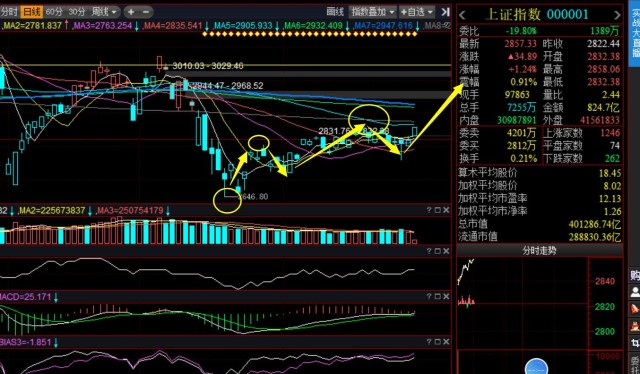Screen dimensions: 640x374
Task: Zoom in chart with plus button
Action: (131, 12)
